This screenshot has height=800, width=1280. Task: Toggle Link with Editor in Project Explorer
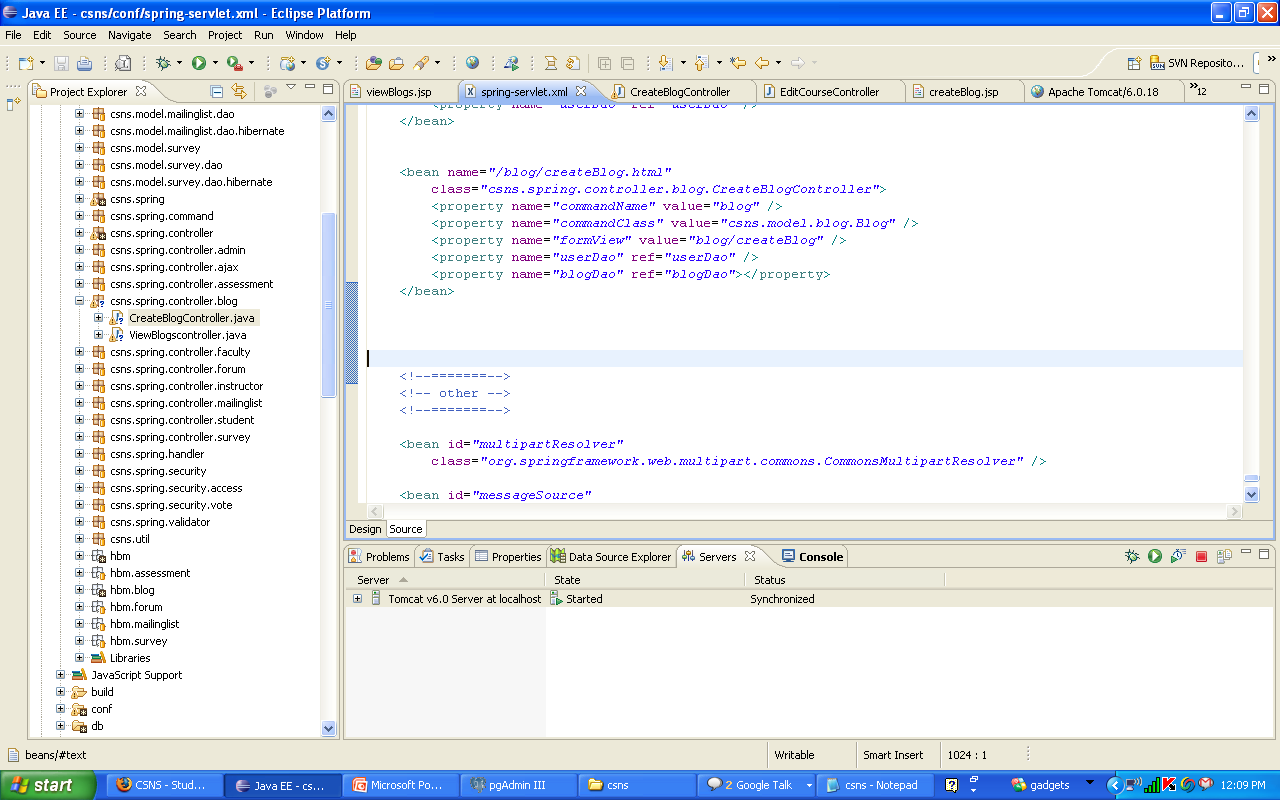pos(239,91)
